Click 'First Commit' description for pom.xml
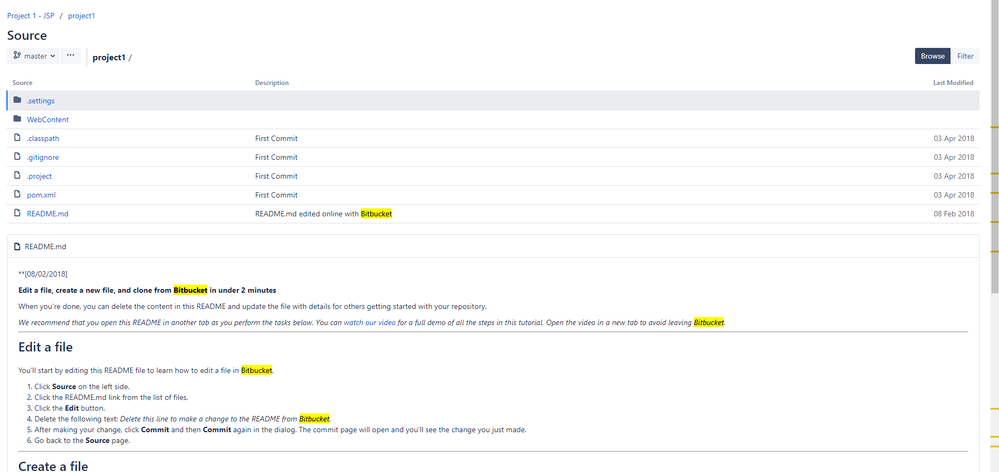This screenshot has width=999, height=472. (277, 196)
